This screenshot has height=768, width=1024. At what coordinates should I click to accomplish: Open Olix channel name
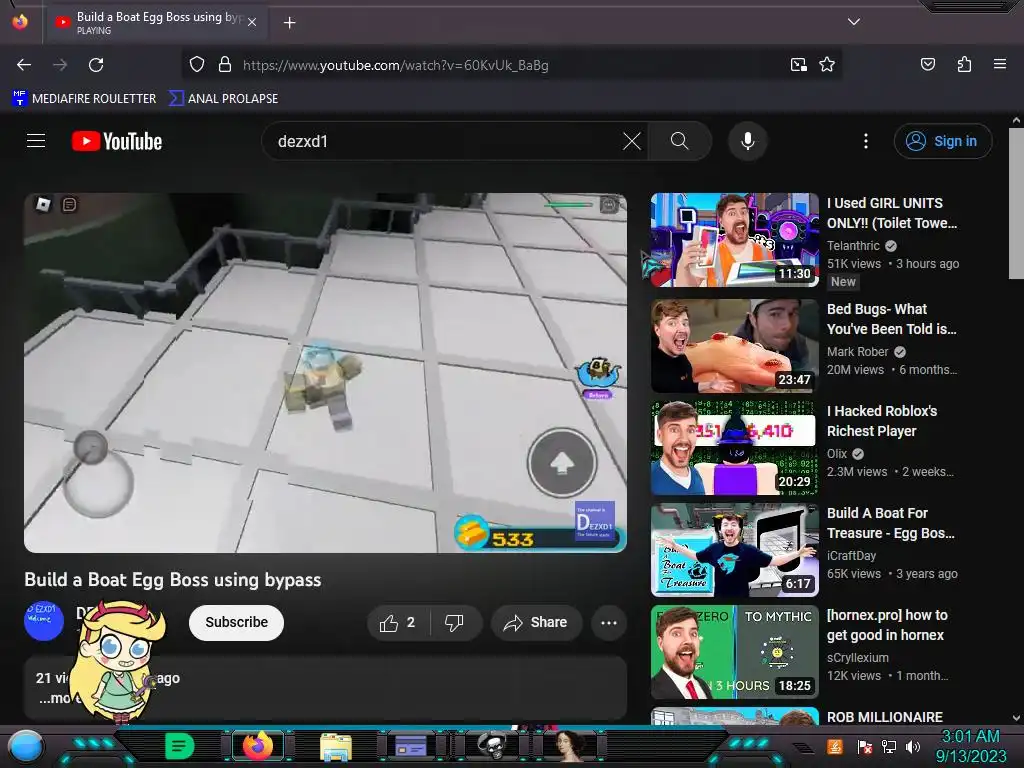point(837,453)
